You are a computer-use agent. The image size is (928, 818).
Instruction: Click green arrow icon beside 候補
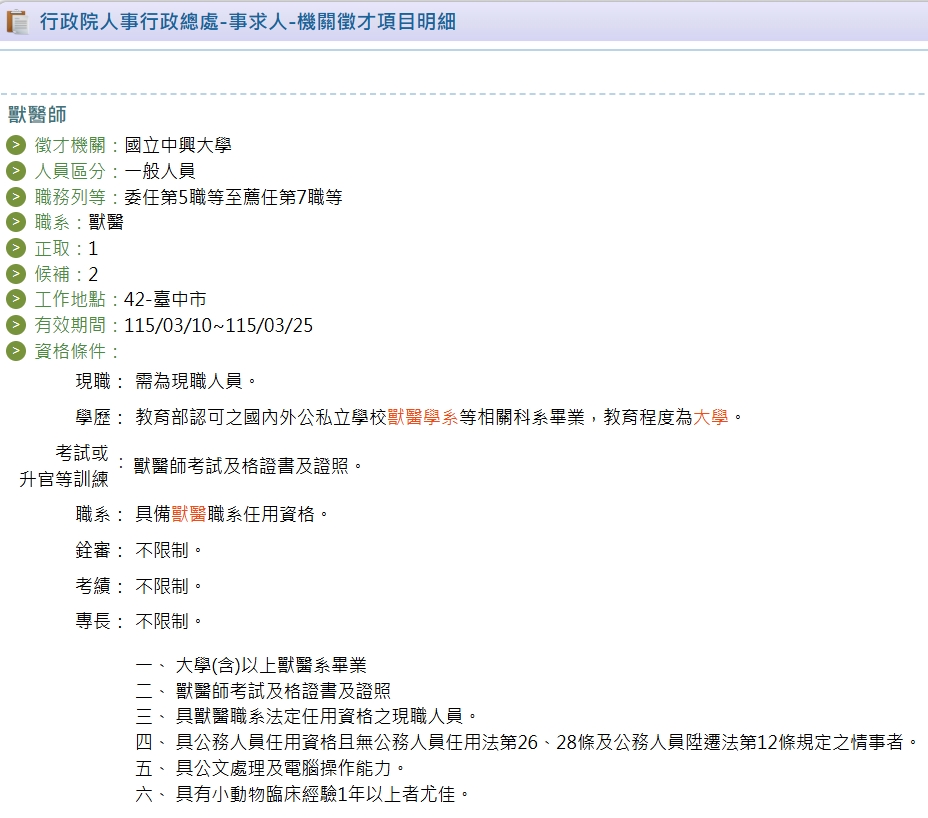click(x=16, y=274)
